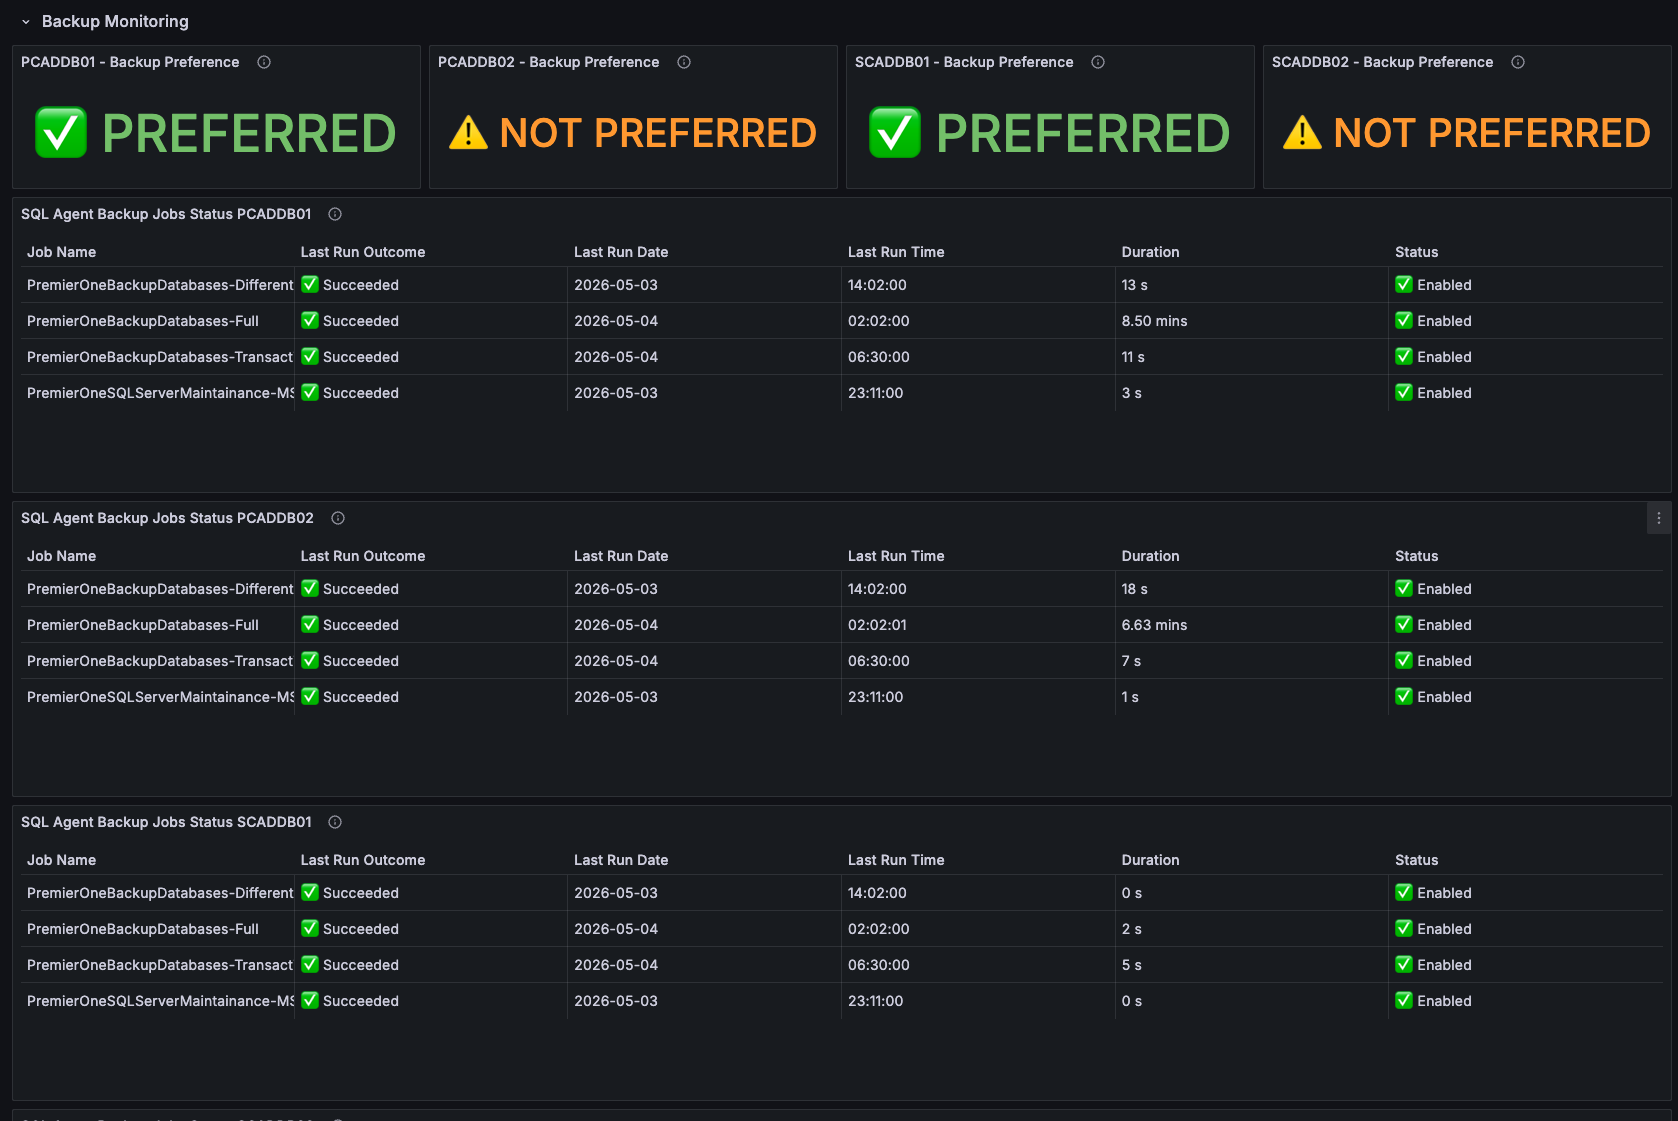Sort PCADDB01 table by Job Name
Image resolution: width=1678 pixels, height=1121 pixels.
click(x=61, y=252)
